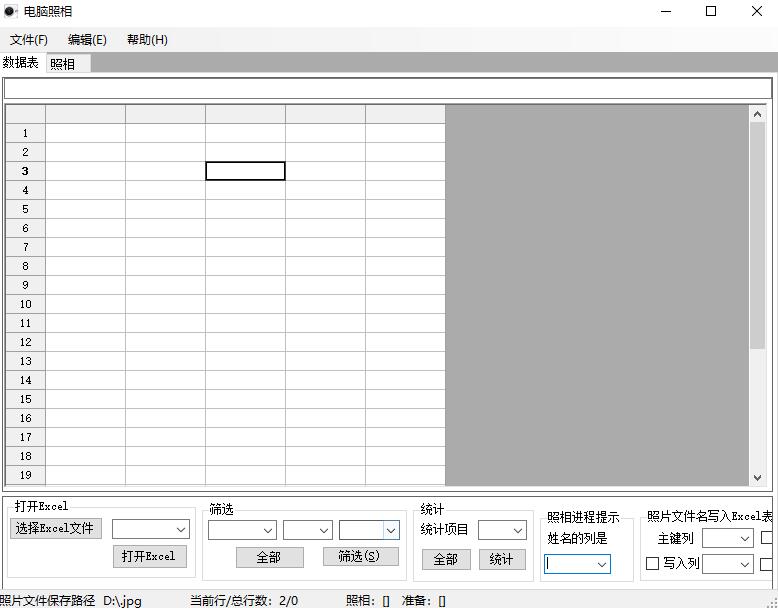The width and height of the screenshot is (778, 608).
Task: Open the 编辑(E) menu
Action: (87, 40)
